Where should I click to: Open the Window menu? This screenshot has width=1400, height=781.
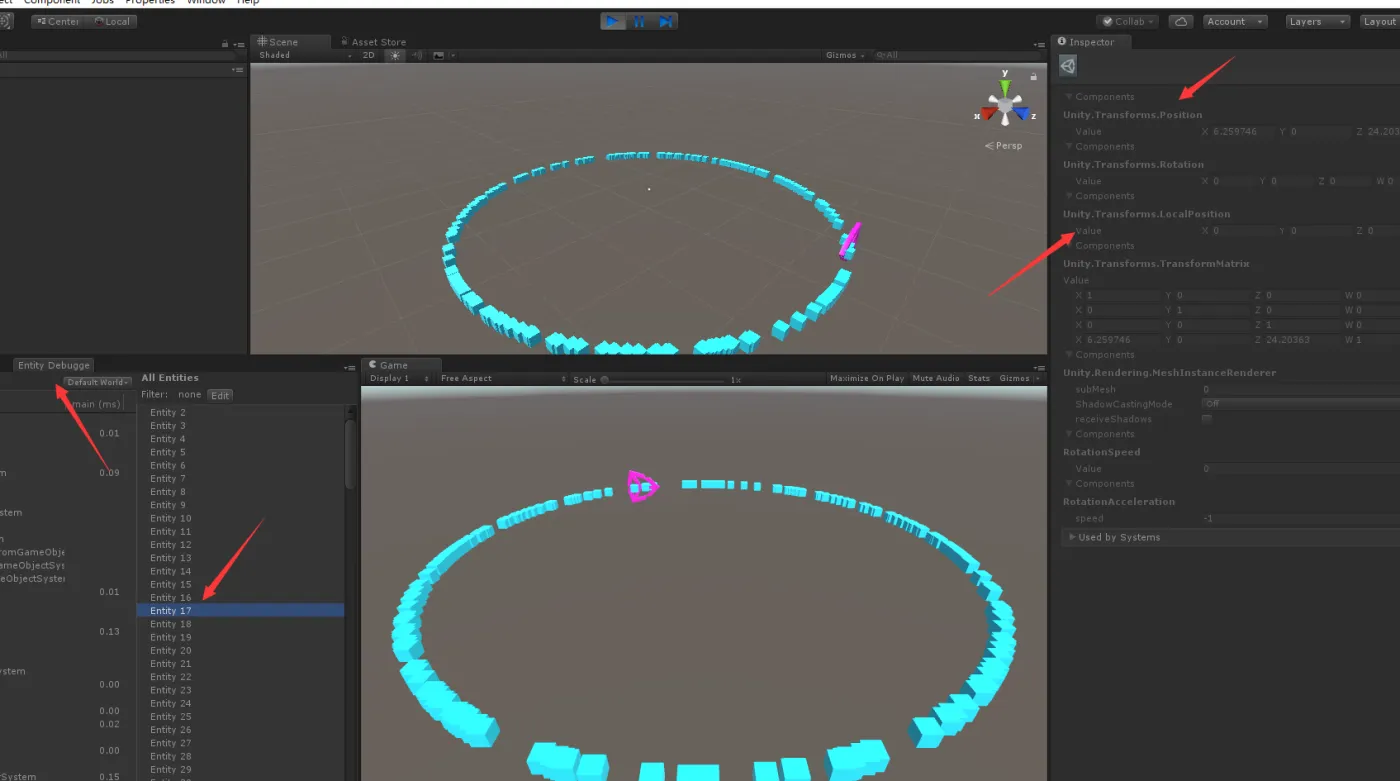point(206,3)
